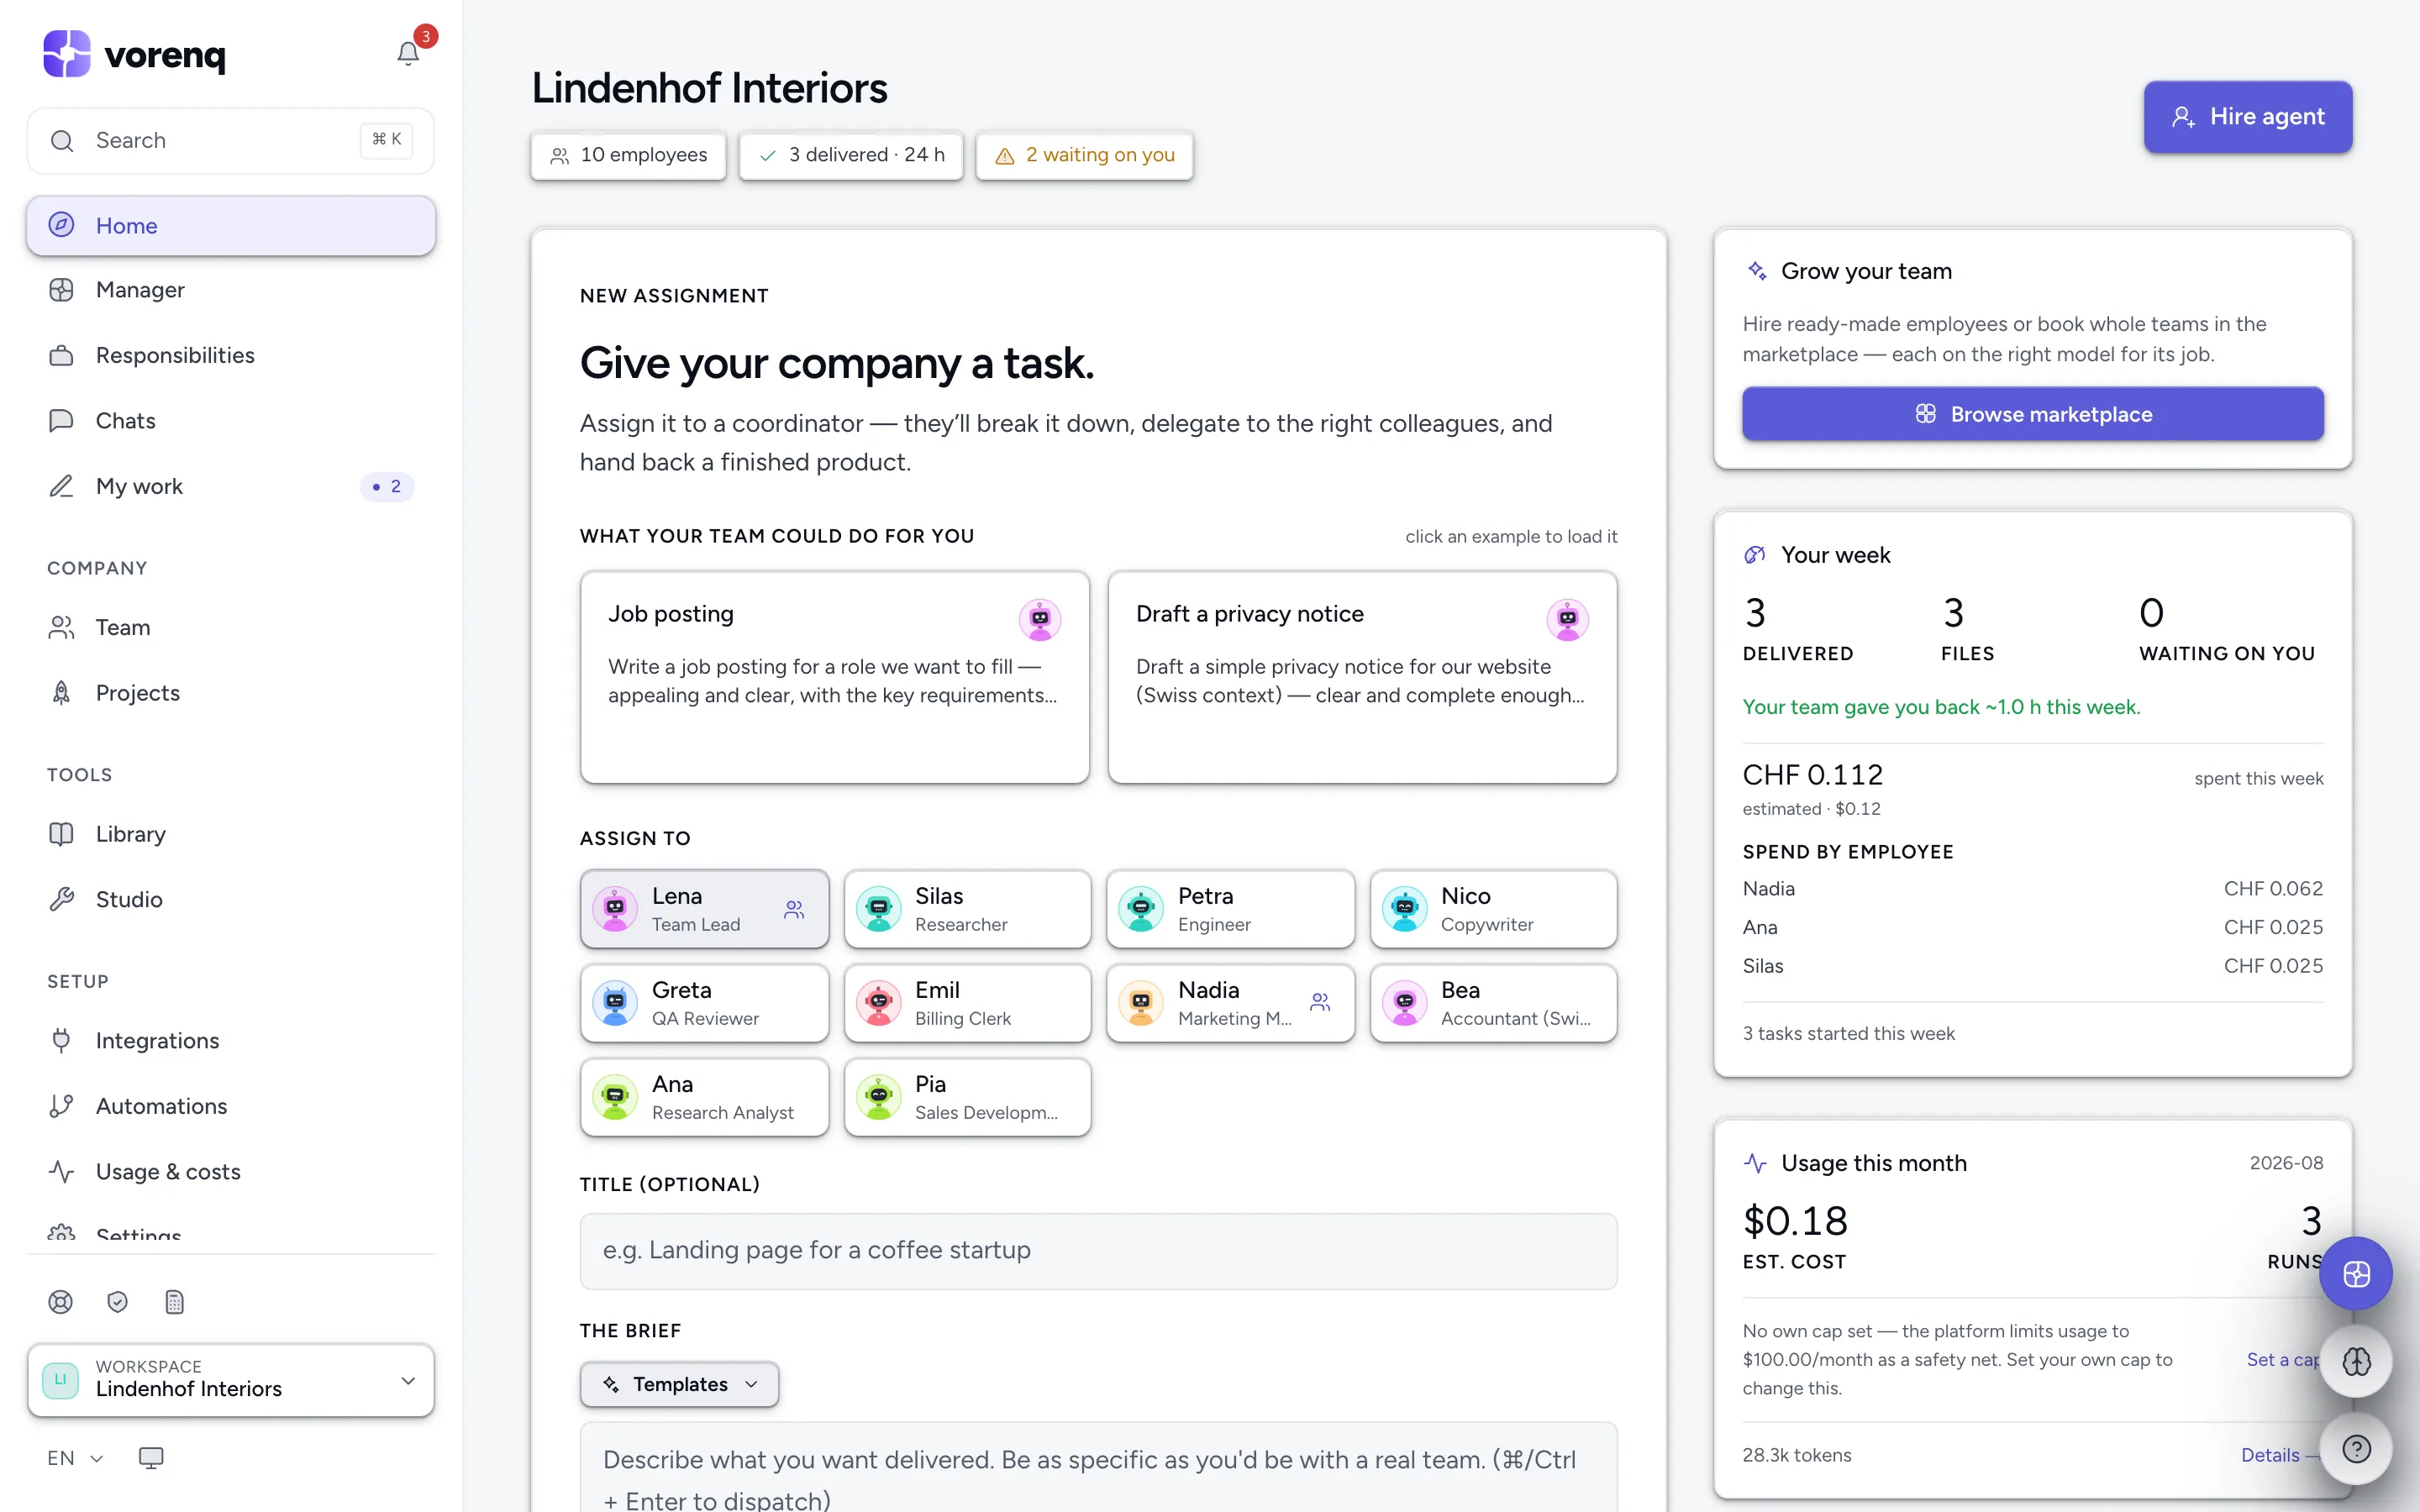Pick Emil the Billing Clerk

coord(967,1003)
